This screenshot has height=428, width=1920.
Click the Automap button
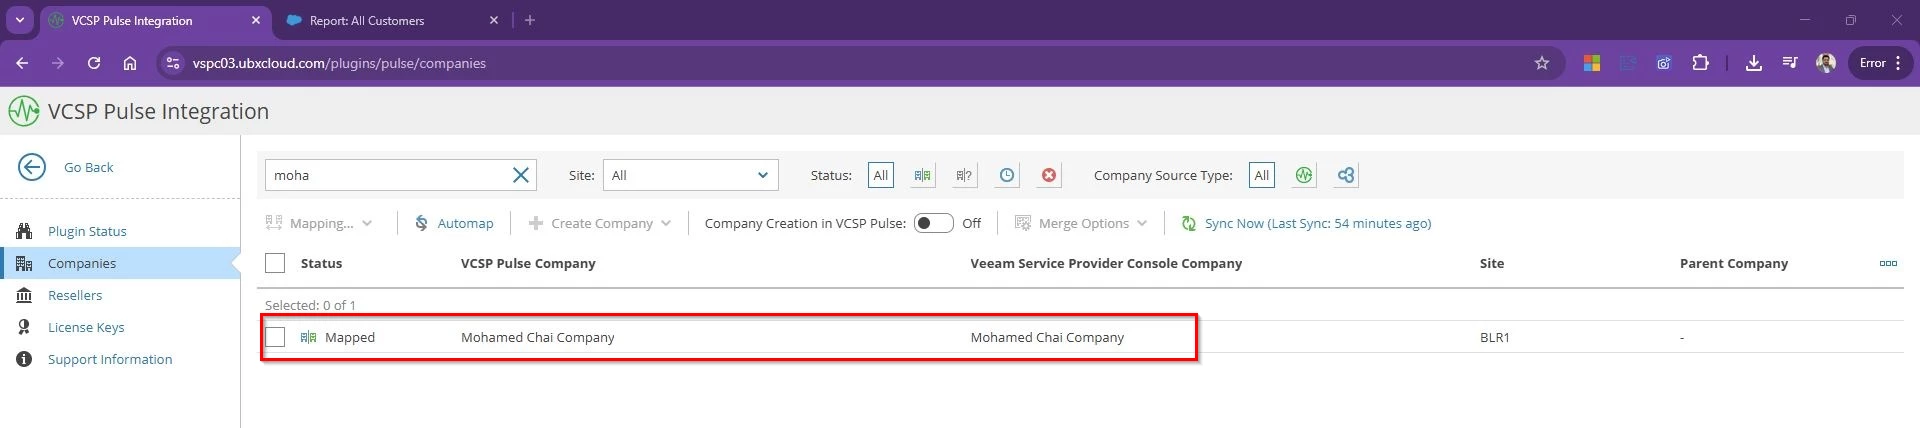[x=455, y=223]
